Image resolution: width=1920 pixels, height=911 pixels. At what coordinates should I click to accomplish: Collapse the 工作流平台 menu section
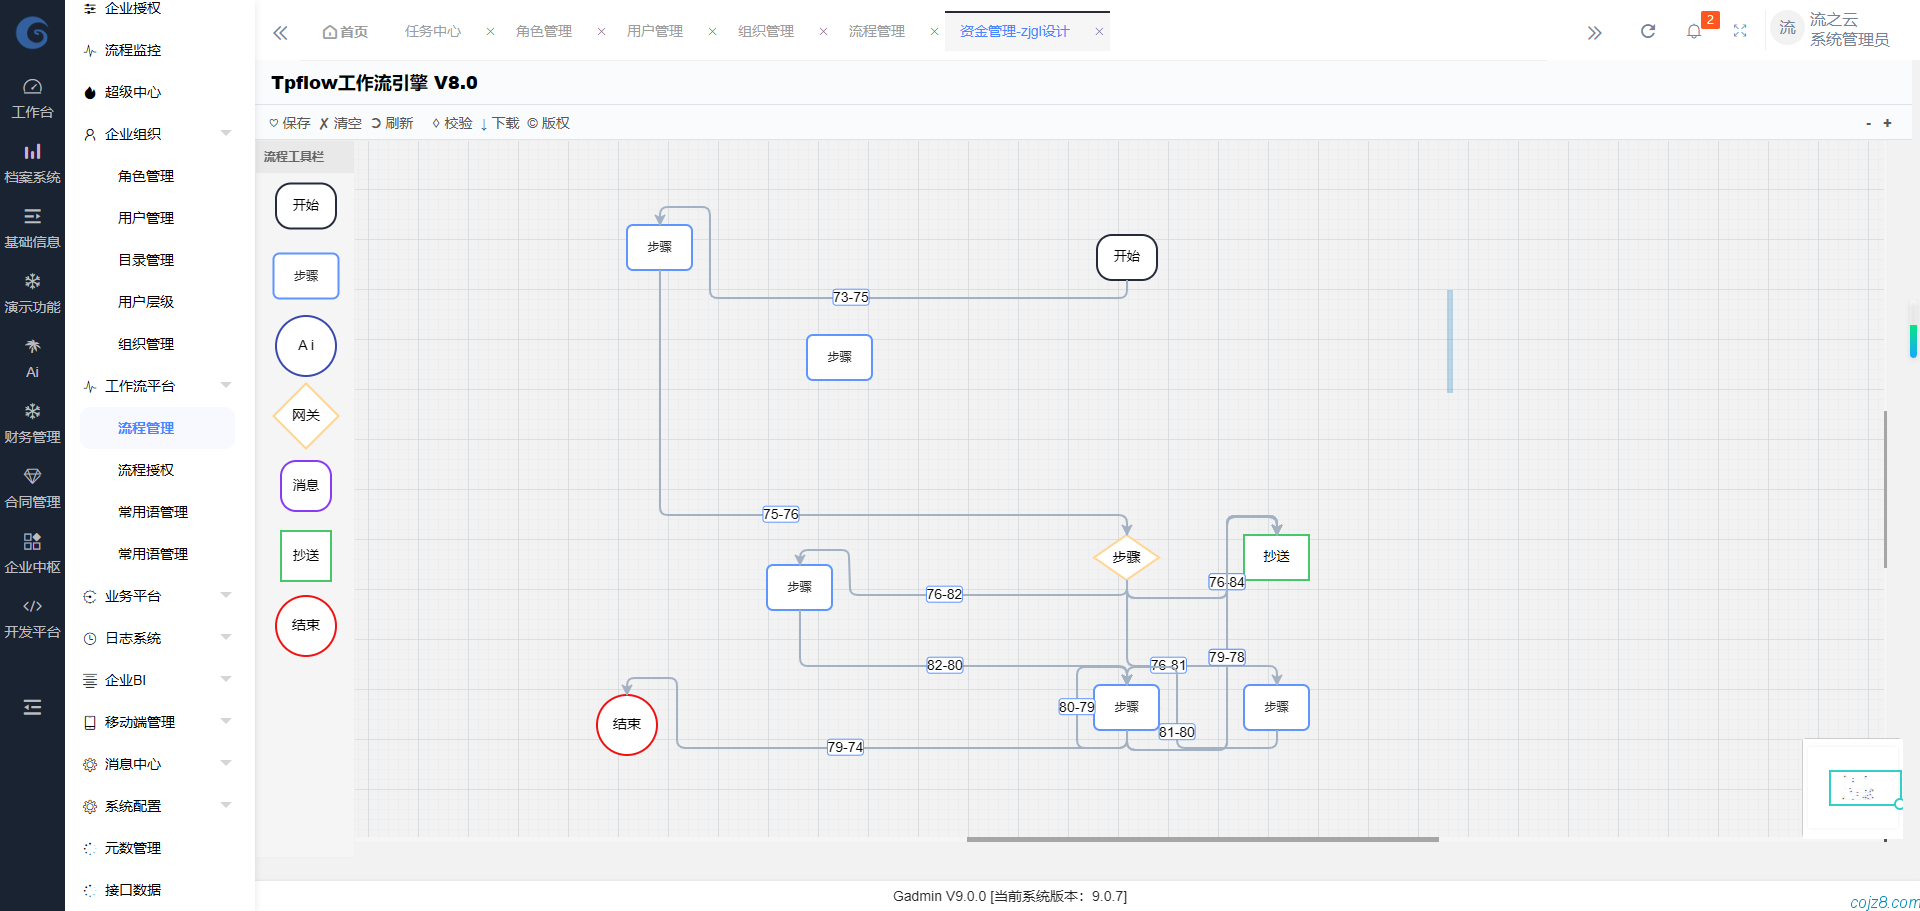(225, 385)
